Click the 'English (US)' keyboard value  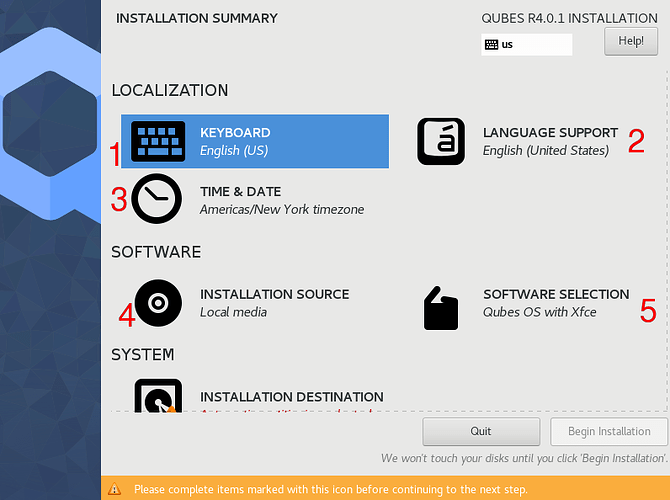pos(234,150)
